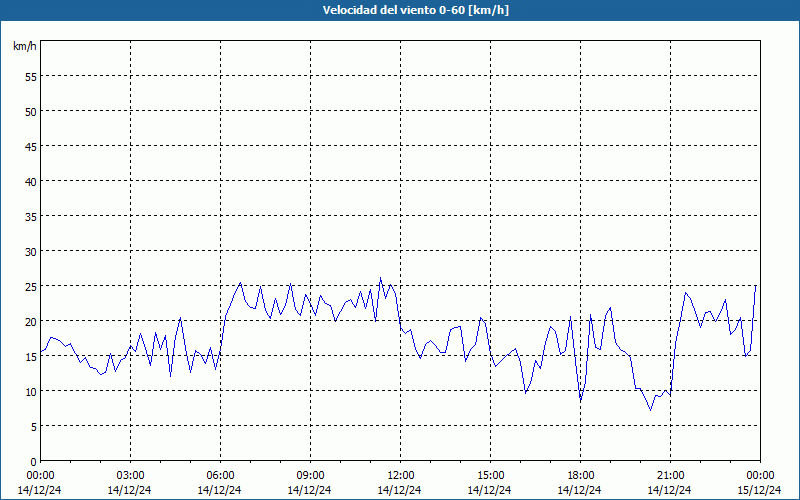
Task: Select the '30' y-axis tick label
Action: [x=31, y=252]
